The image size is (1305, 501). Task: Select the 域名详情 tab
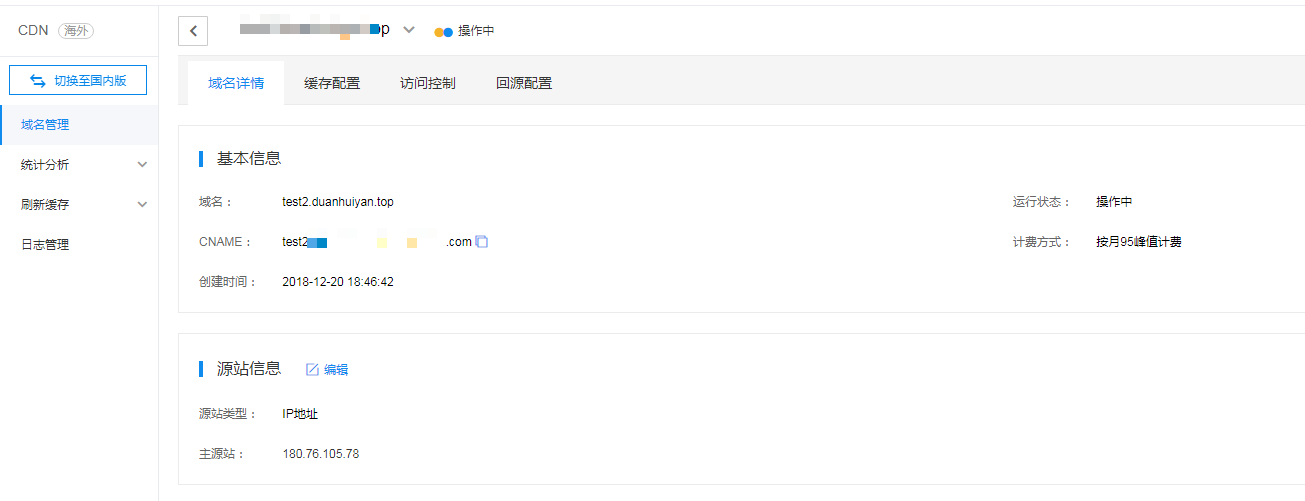236,83
